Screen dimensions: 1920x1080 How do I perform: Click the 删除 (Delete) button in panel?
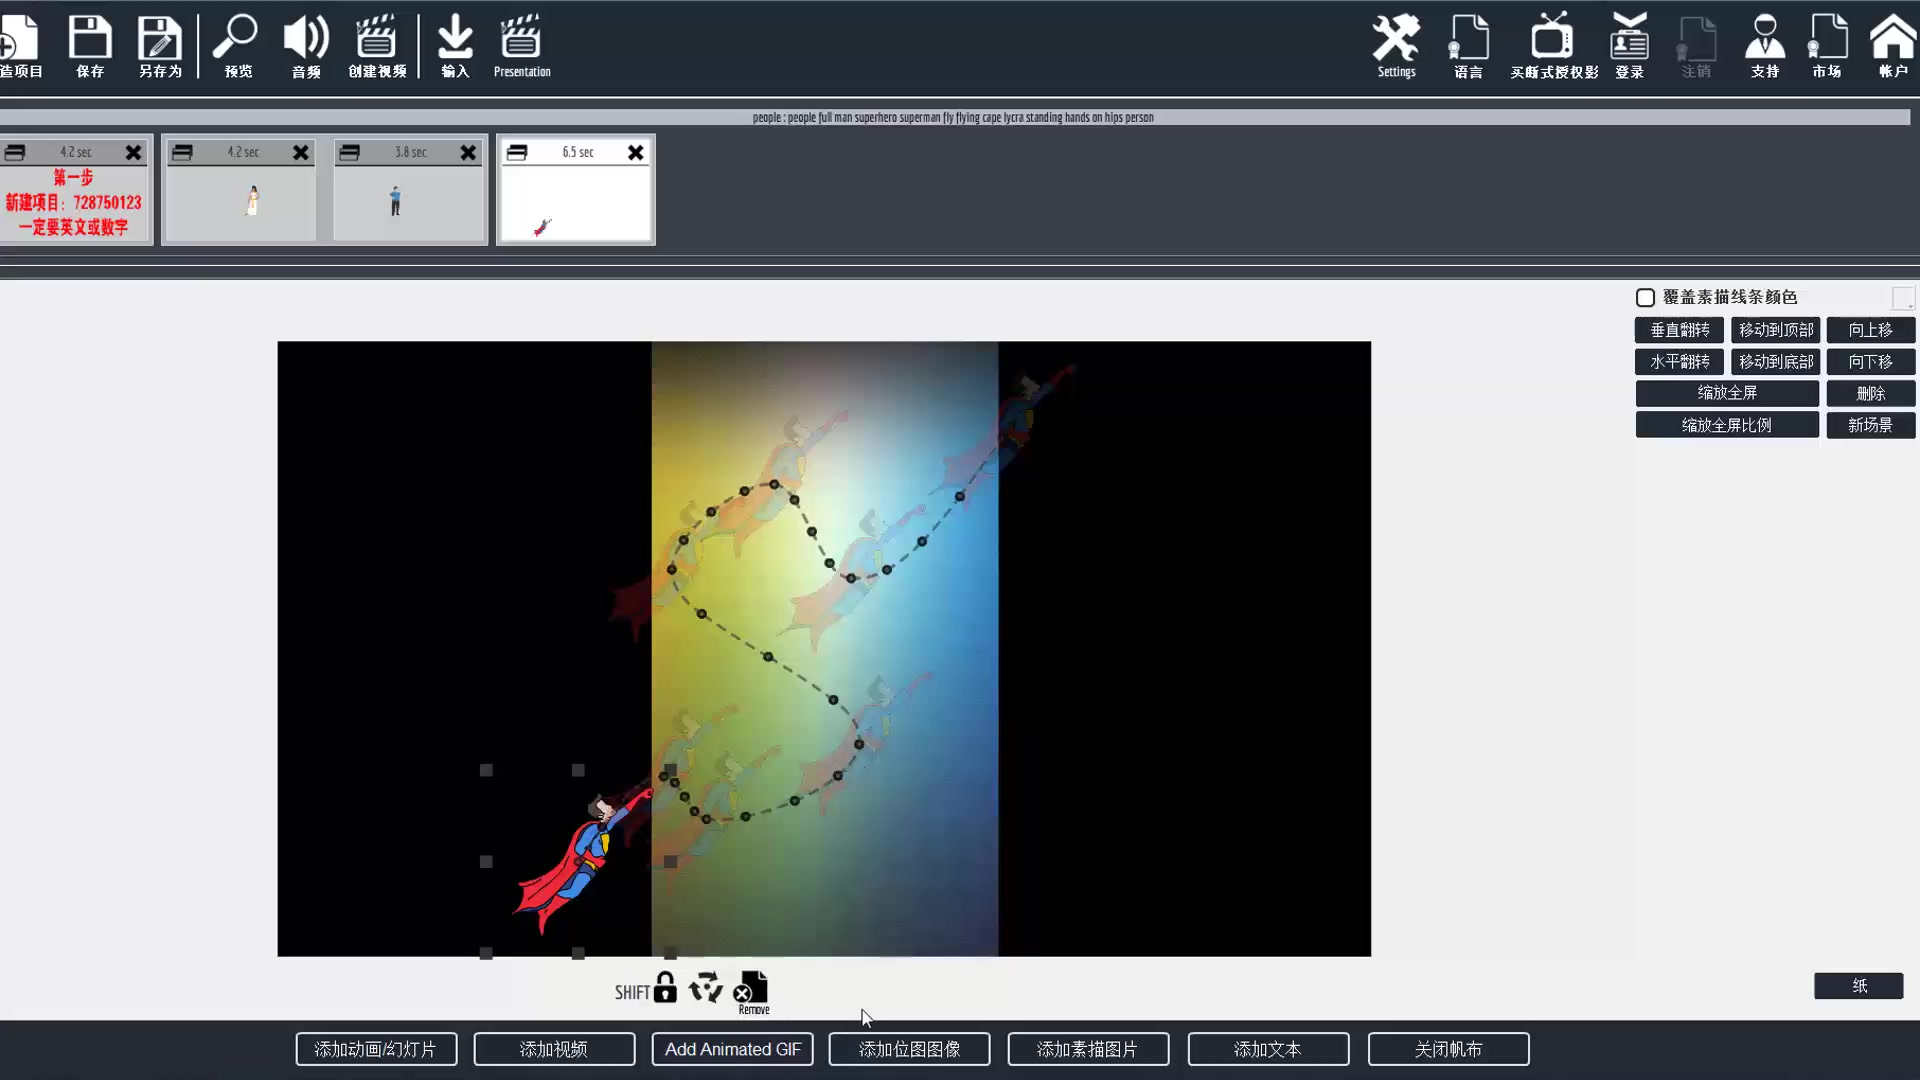point(1869,392)
